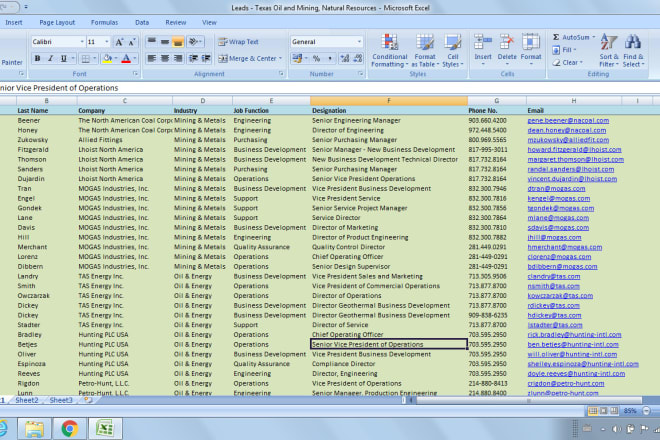This screenshot has height=440, width=660.
Task: Open Format as Table gallery
Action: tap(425, 51)
